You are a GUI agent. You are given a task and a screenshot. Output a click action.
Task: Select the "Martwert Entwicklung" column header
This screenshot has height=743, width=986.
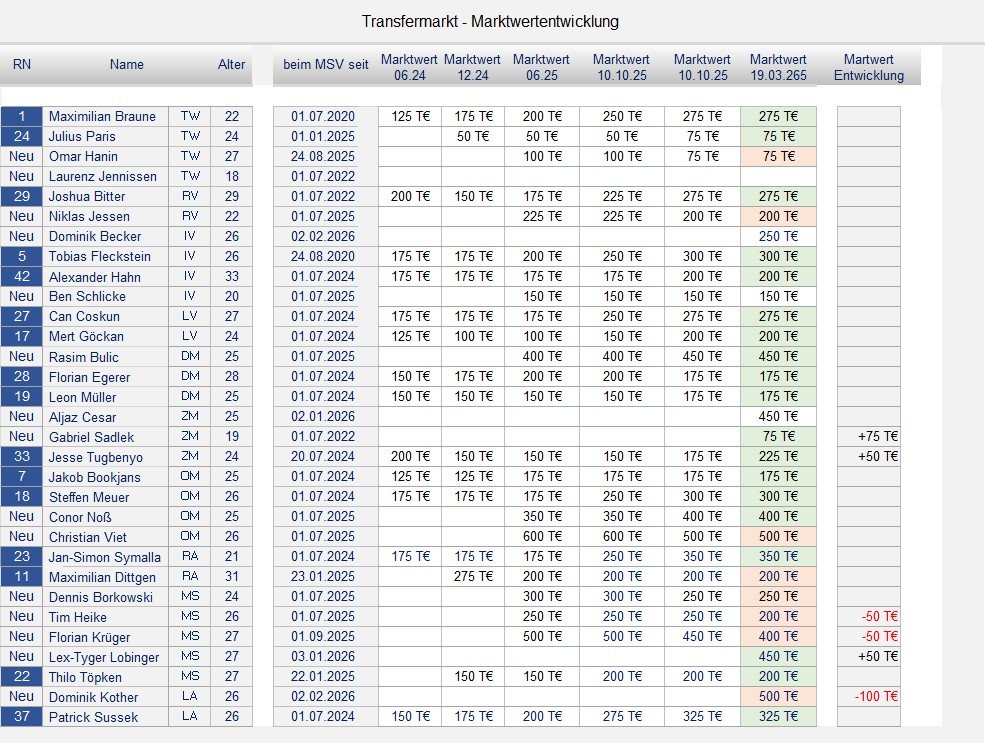pos(868,67)
